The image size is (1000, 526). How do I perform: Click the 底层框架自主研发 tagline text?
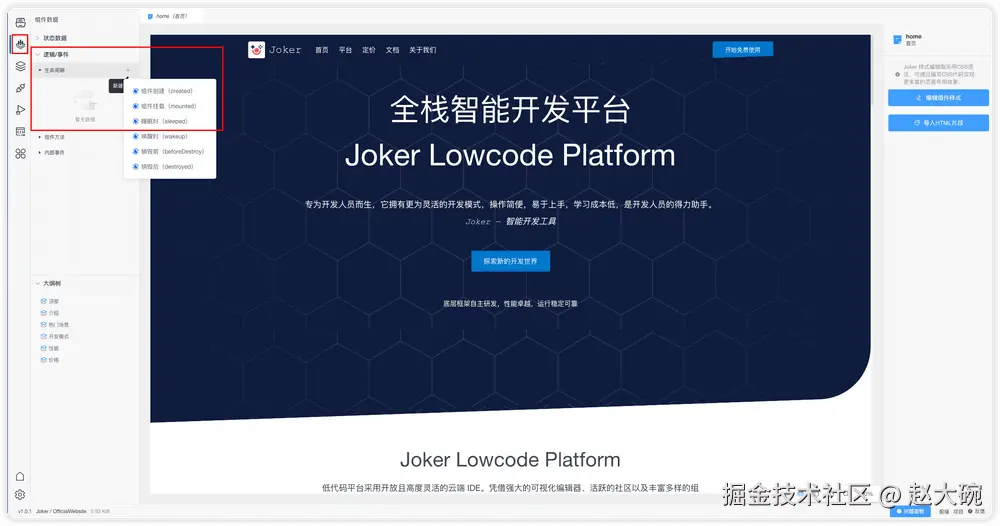510,303
